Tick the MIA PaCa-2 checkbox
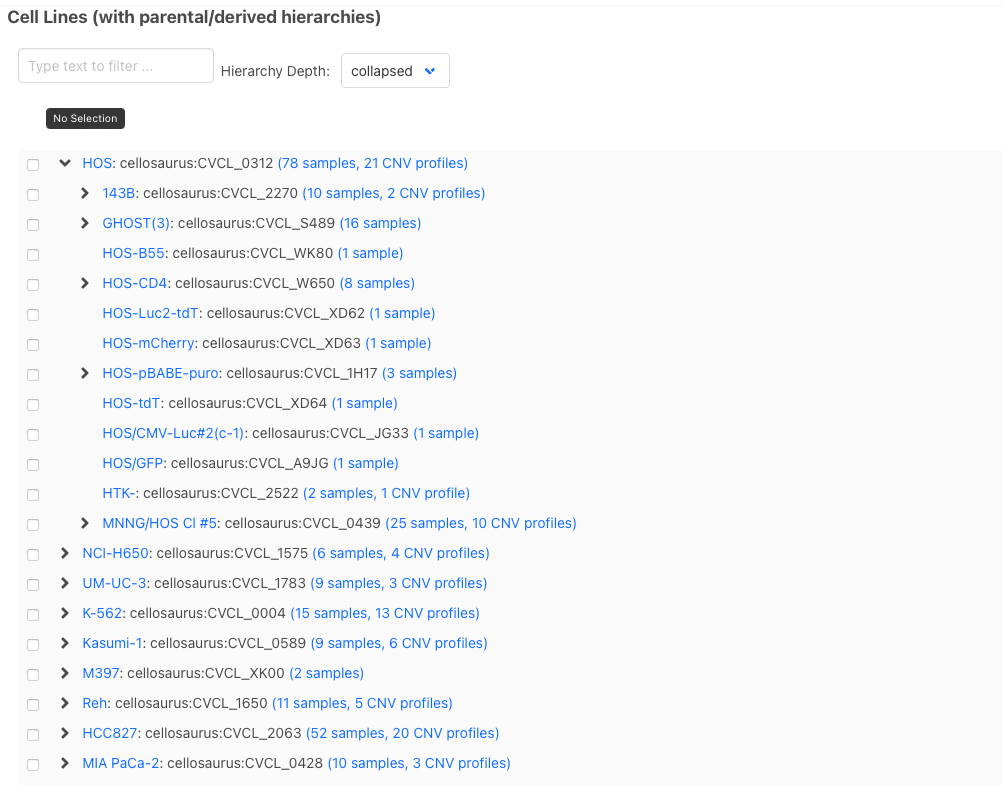 [32, 764]
